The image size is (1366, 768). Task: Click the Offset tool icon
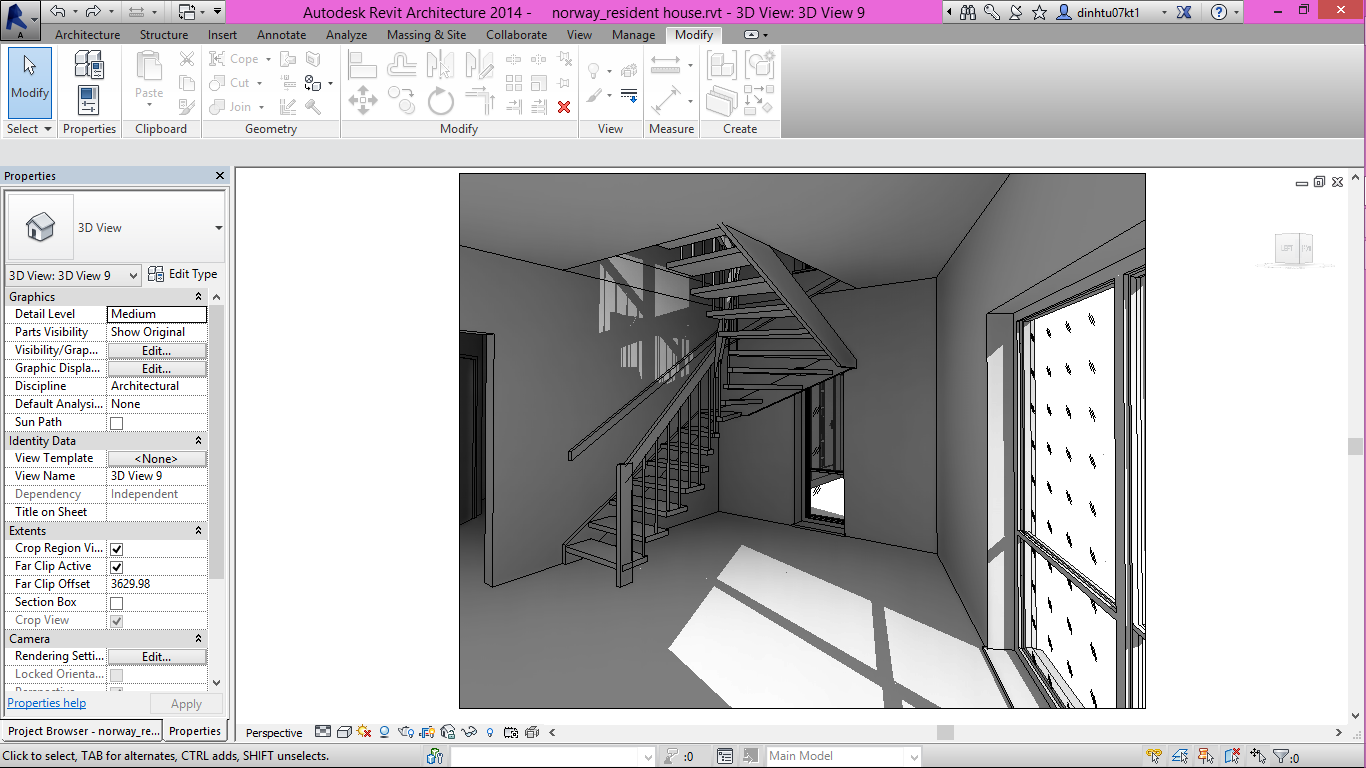pos(402,65)
